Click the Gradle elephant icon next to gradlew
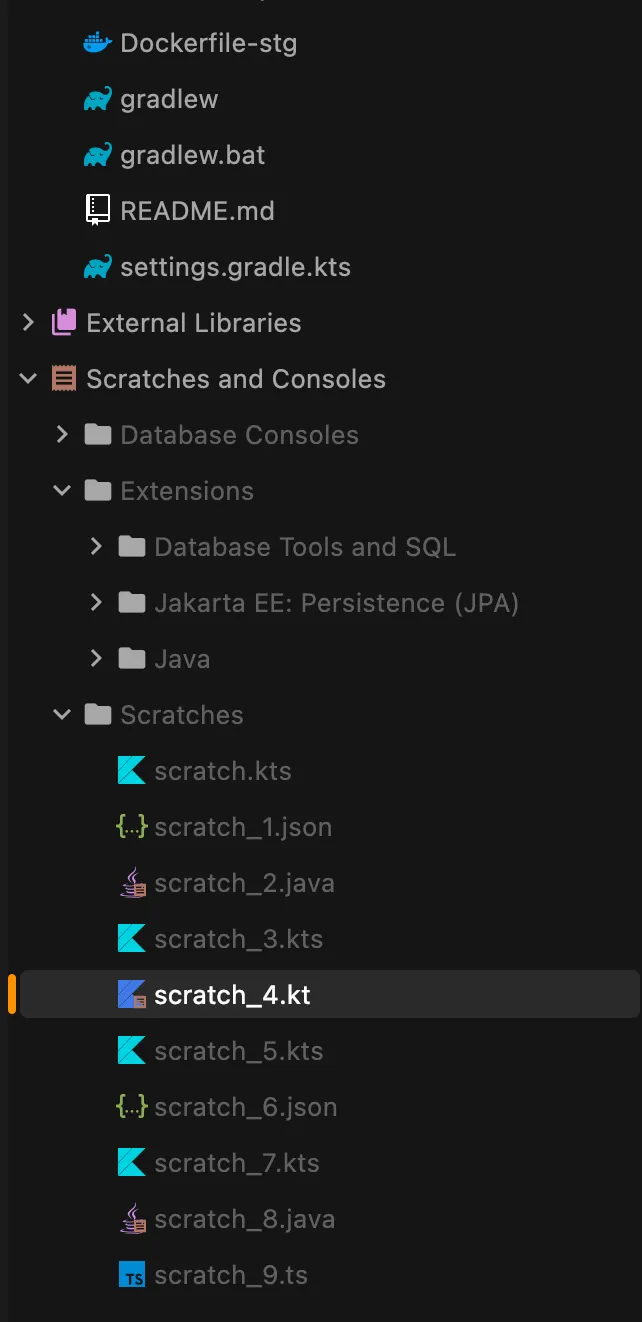 coord(97,99)
